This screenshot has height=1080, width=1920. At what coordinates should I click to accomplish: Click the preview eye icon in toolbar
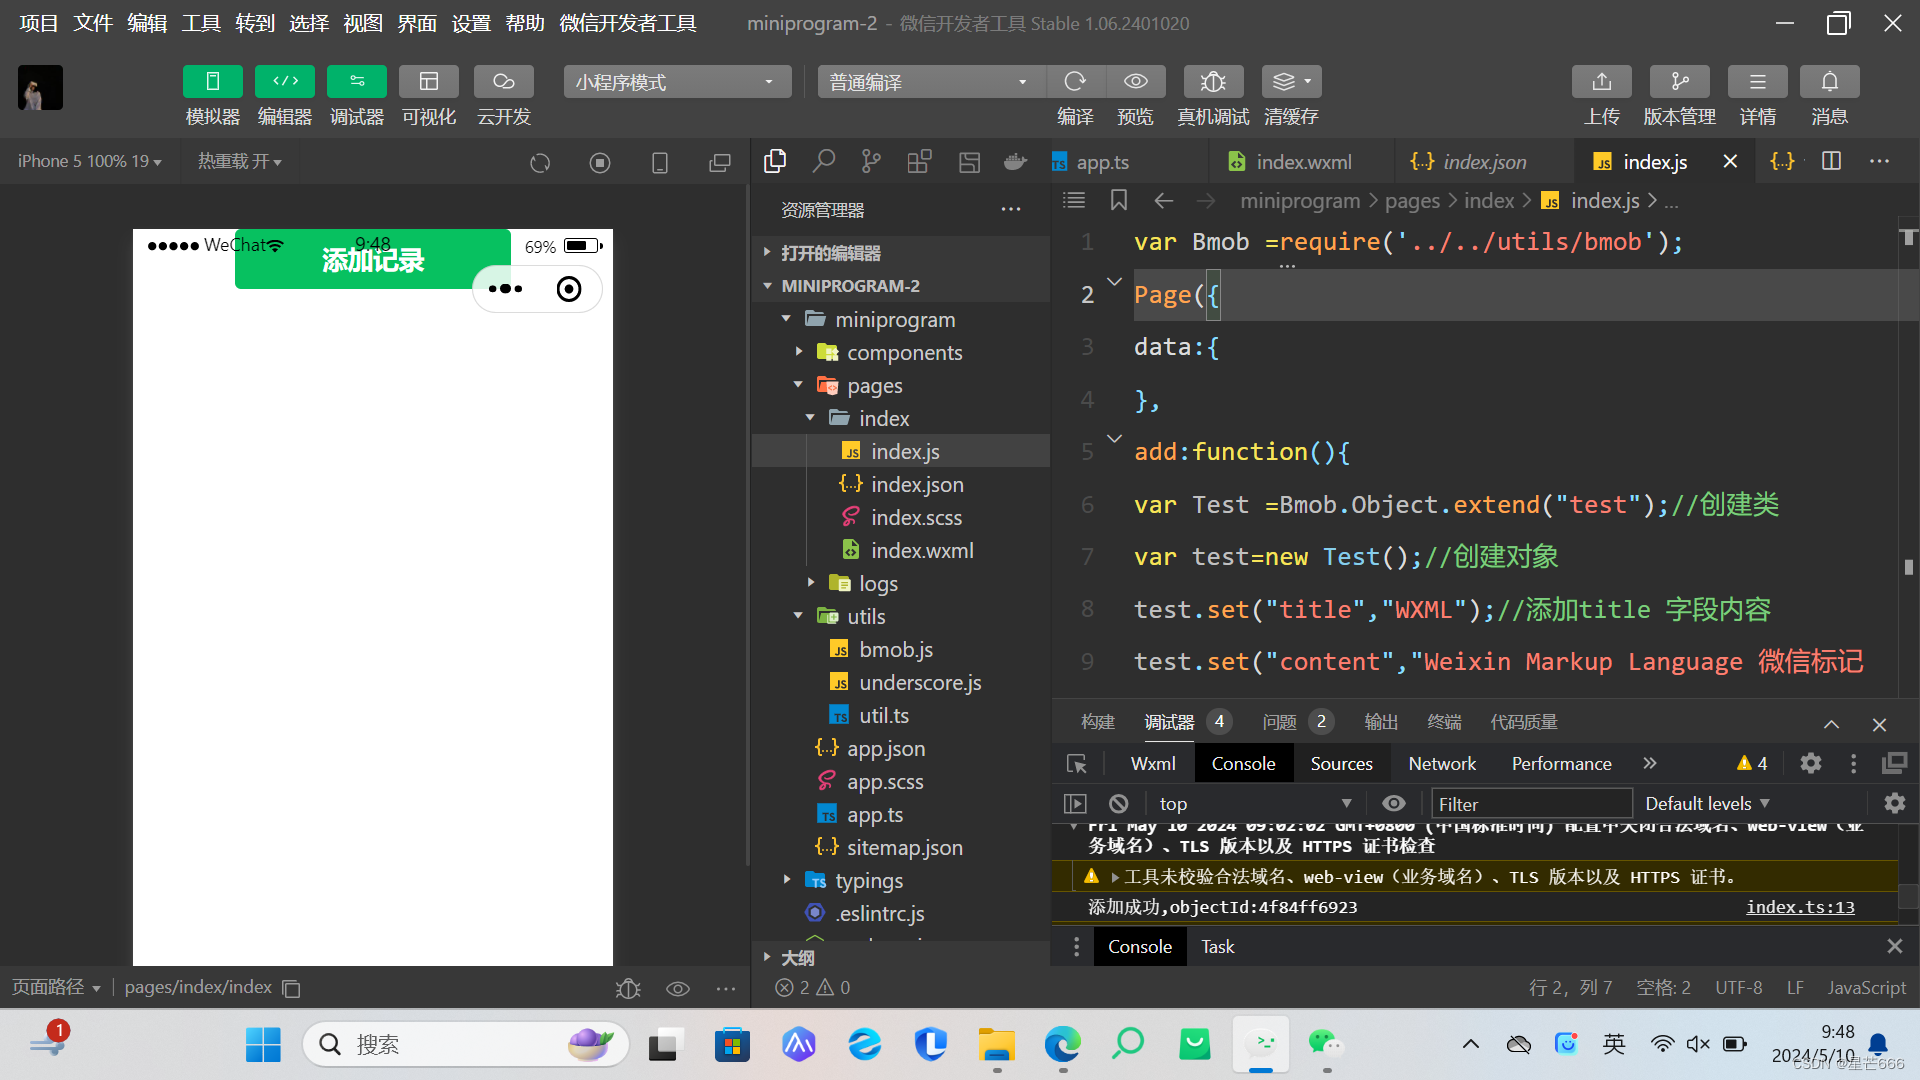click(1135, 82)
